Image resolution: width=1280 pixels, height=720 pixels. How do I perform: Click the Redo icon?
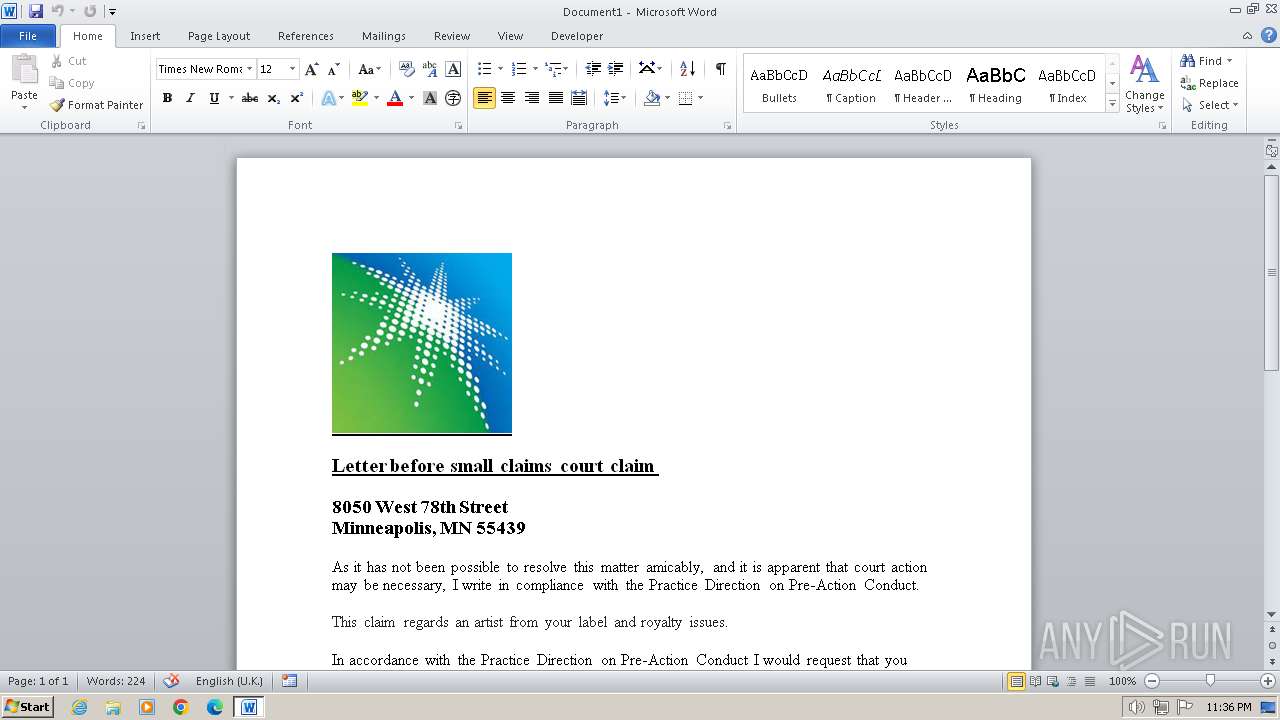tap(90, 11)
